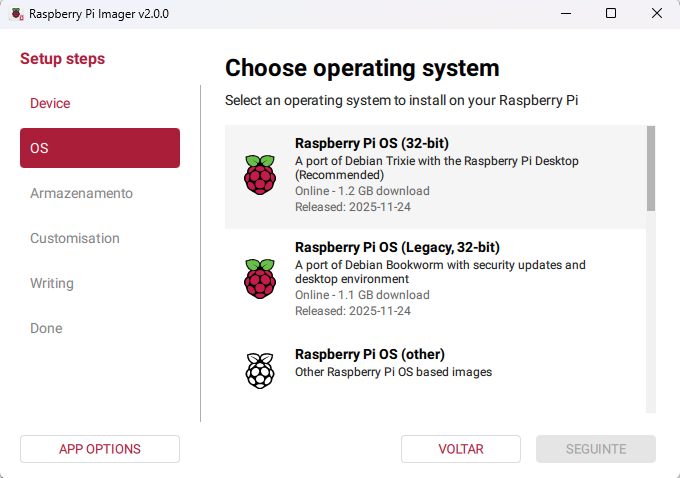Open the Armazenamento step
The image size is (680, 478).
(81, 193)
